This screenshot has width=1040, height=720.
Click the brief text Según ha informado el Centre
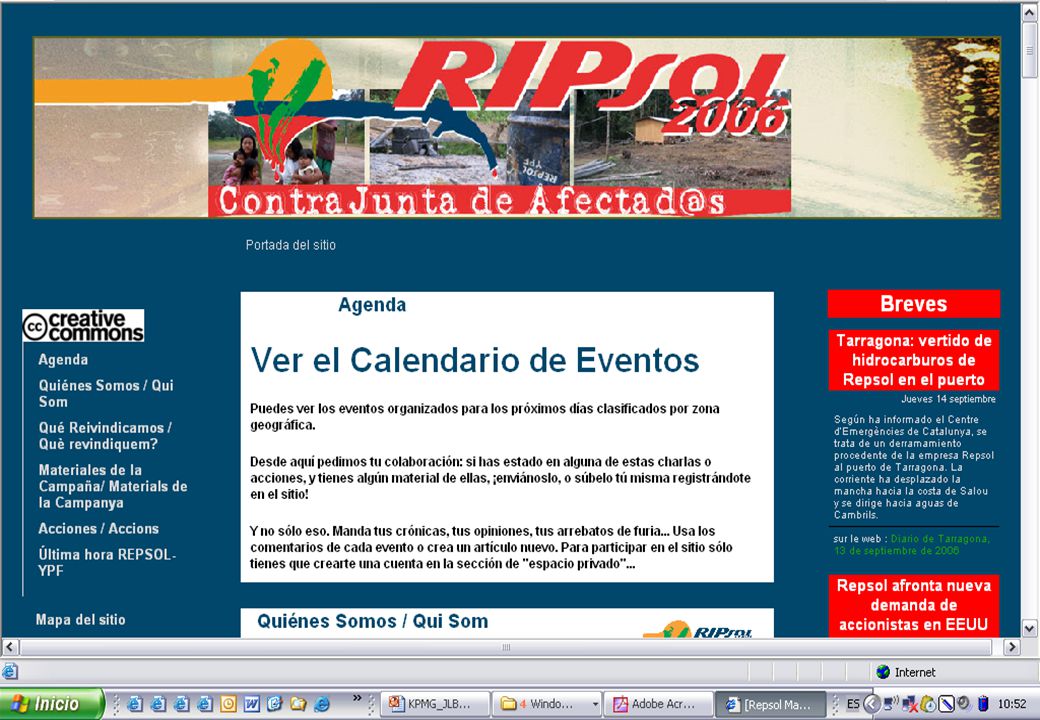coord(913,467)
